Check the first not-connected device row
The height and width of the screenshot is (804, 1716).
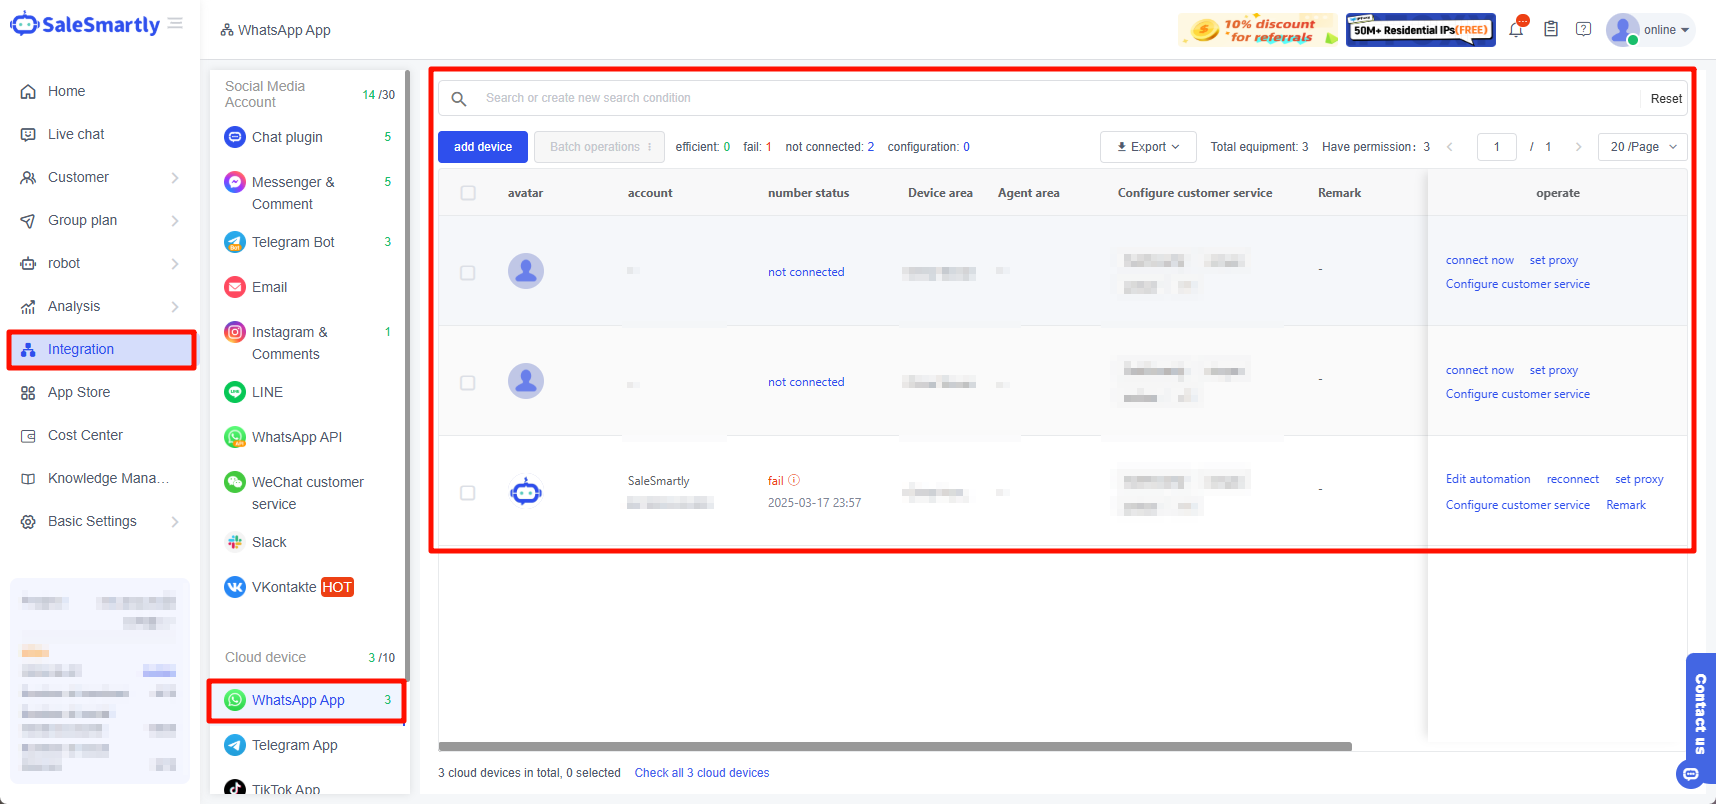point(468,273)
